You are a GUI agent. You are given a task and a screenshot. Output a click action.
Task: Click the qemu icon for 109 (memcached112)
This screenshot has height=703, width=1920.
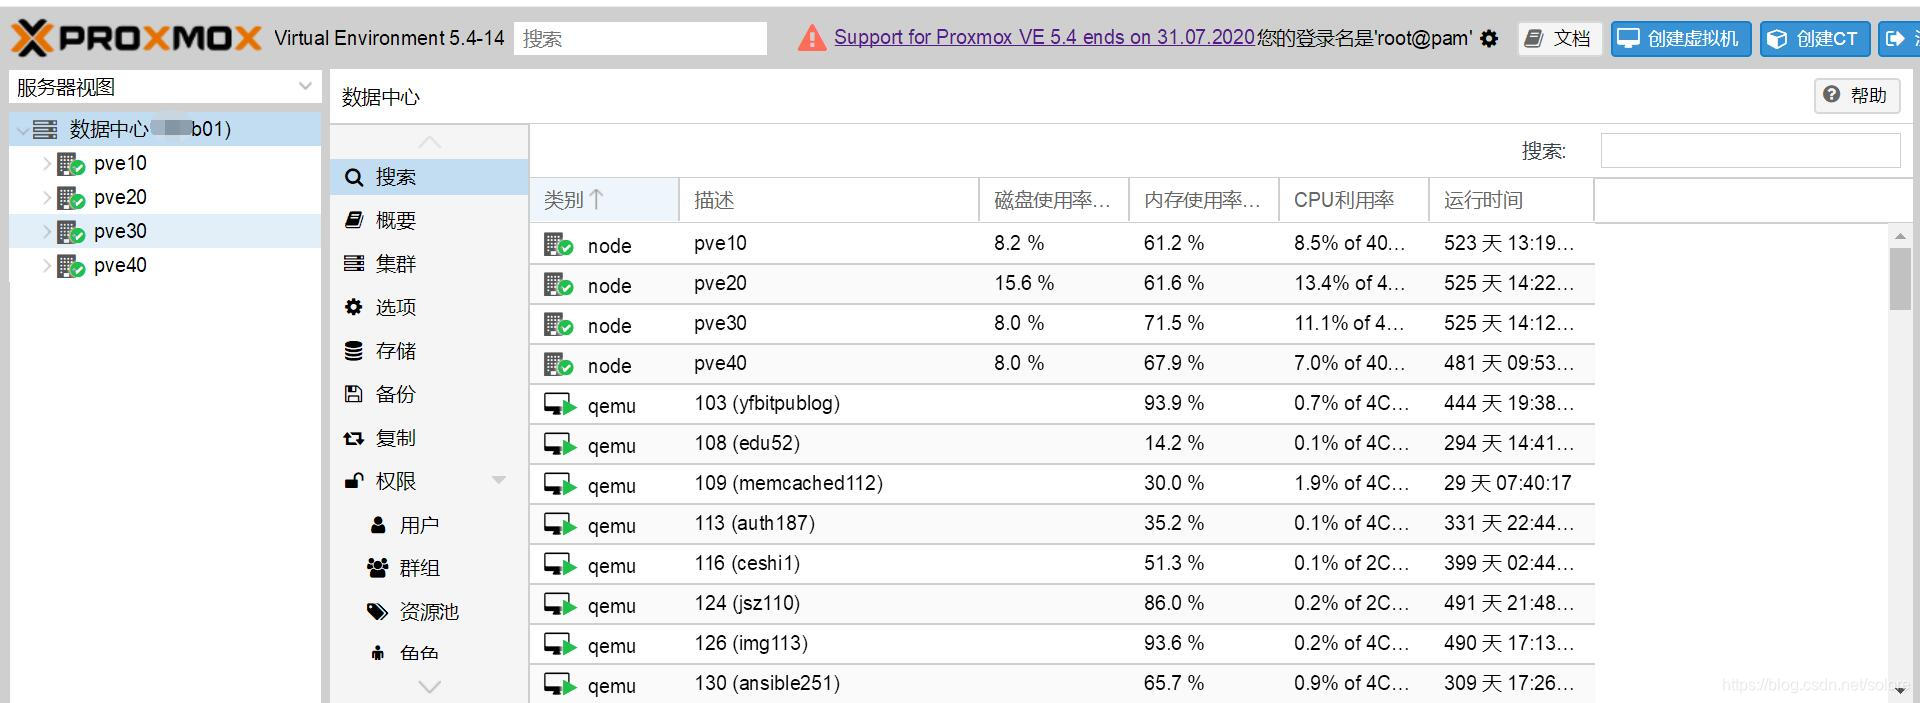(x=560, y=485)
